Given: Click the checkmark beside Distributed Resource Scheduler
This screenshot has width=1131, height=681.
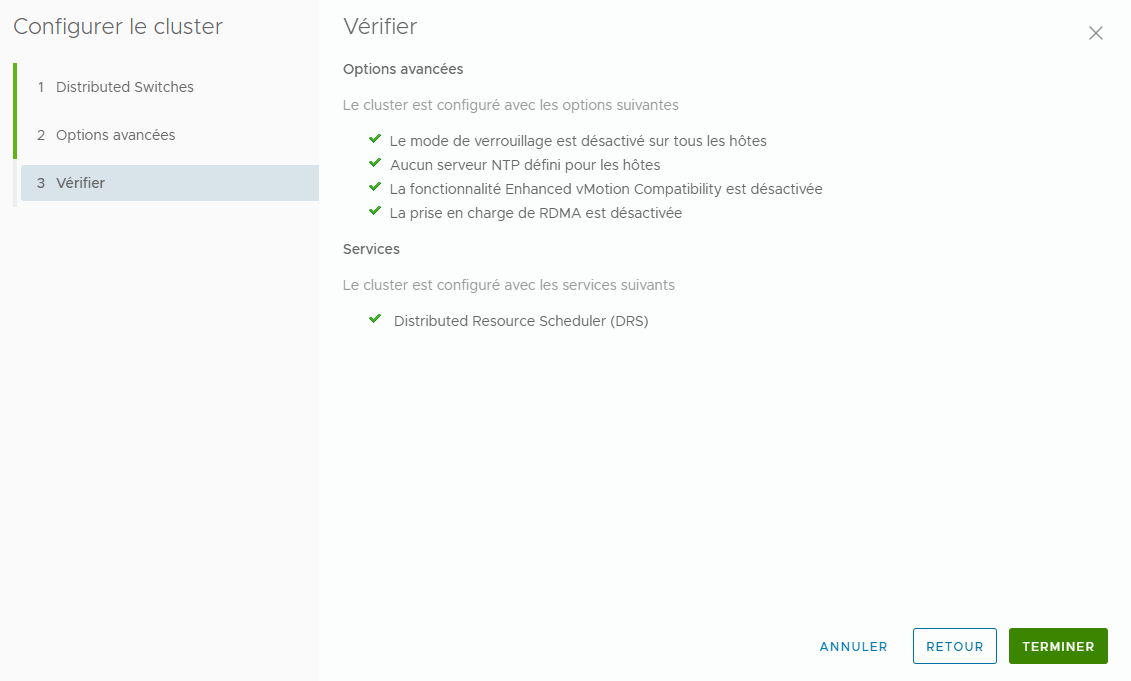Looking at the screenshot, I should coord(375,320).
